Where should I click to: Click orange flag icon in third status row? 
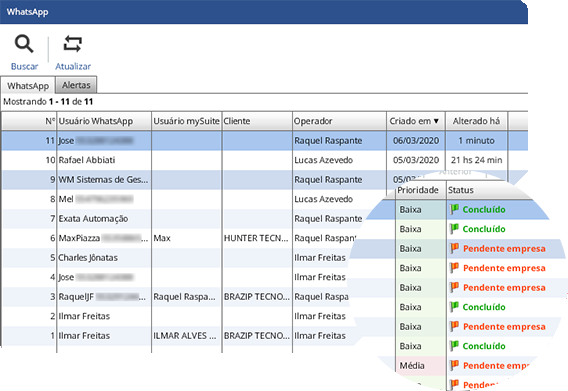click(454, 248)
